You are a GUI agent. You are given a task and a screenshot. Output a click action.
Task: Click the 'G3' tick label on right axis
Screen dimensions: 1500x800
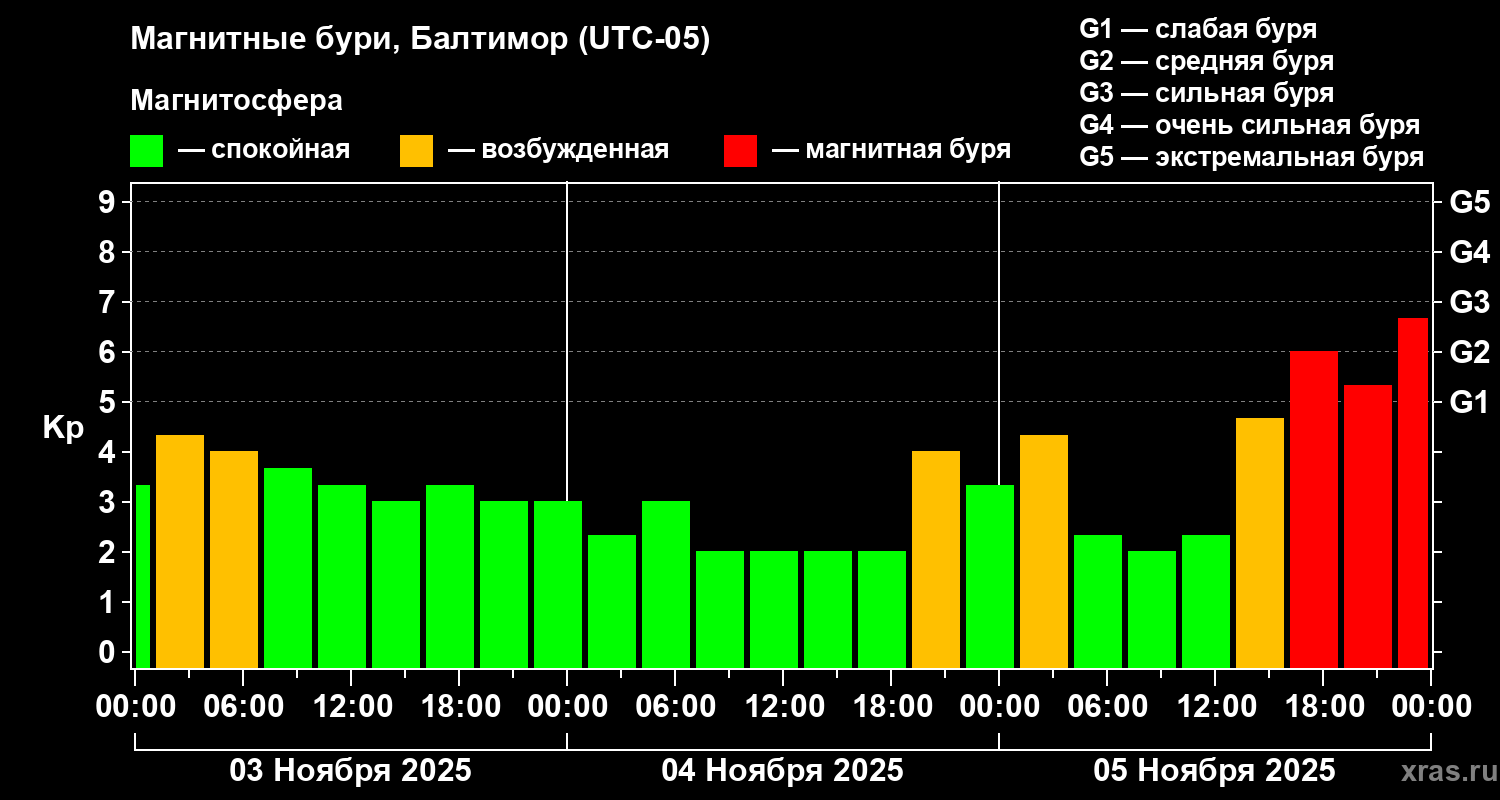[1470, 302]
